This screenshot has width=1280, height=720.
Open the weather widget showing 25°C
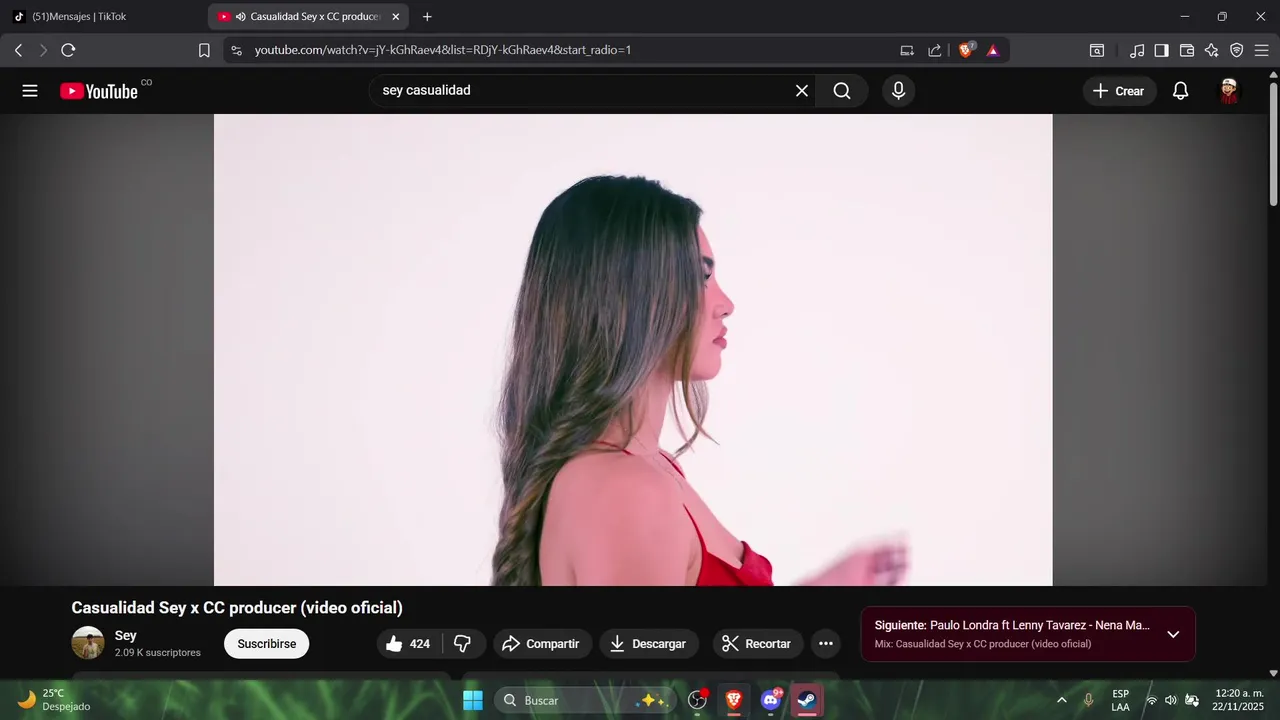(54, 700)
